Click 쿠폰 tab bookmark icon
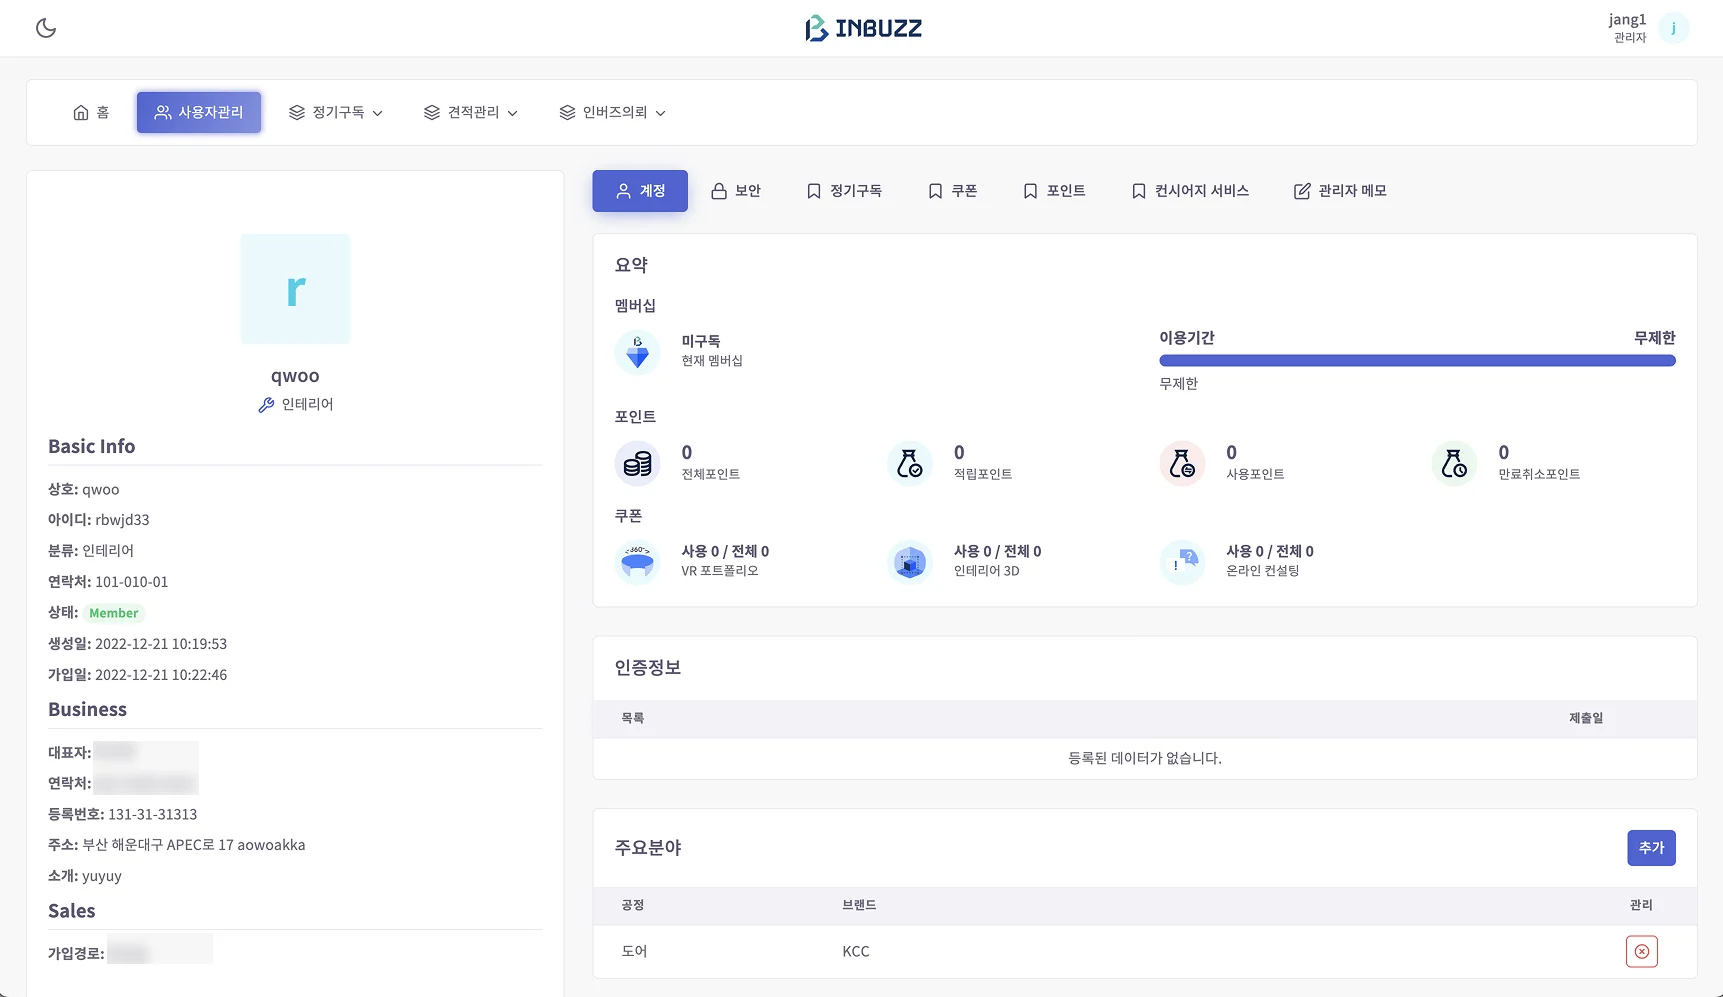This screenshot has height=997, width=1723. 935,191
